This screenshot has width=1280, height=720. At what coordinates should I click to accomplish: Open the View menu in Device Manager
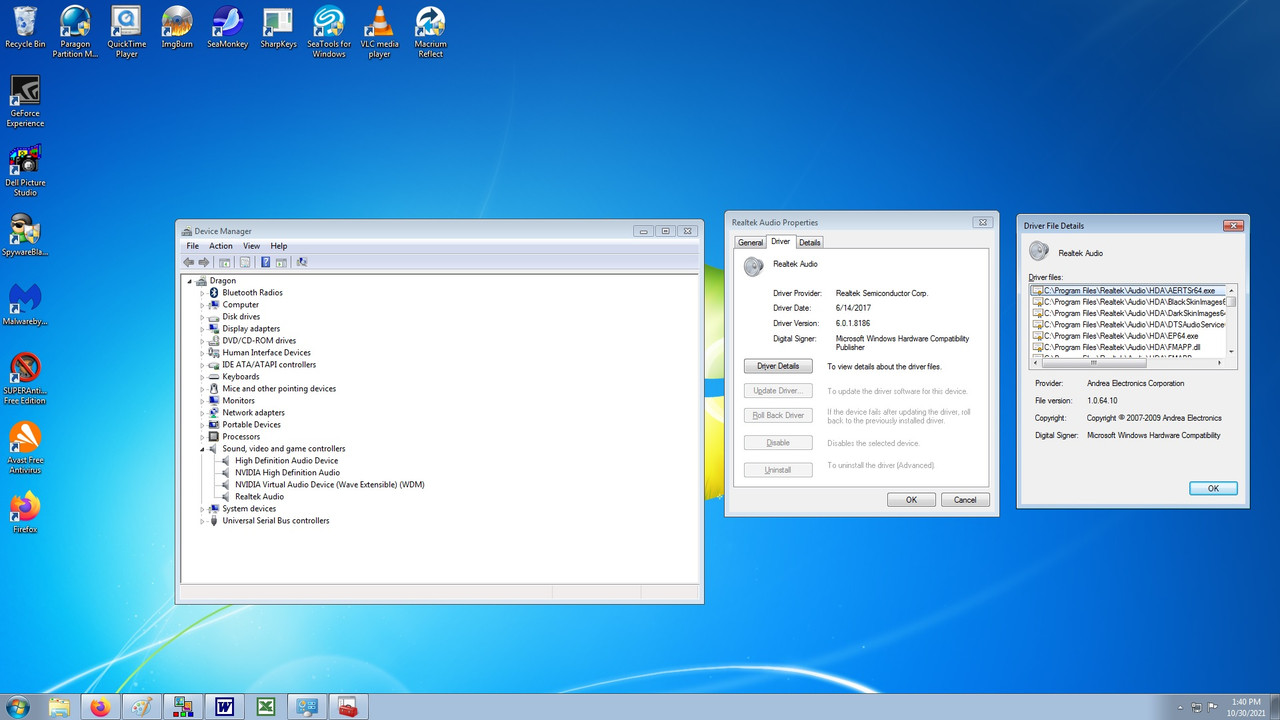[x=251, y=246]
